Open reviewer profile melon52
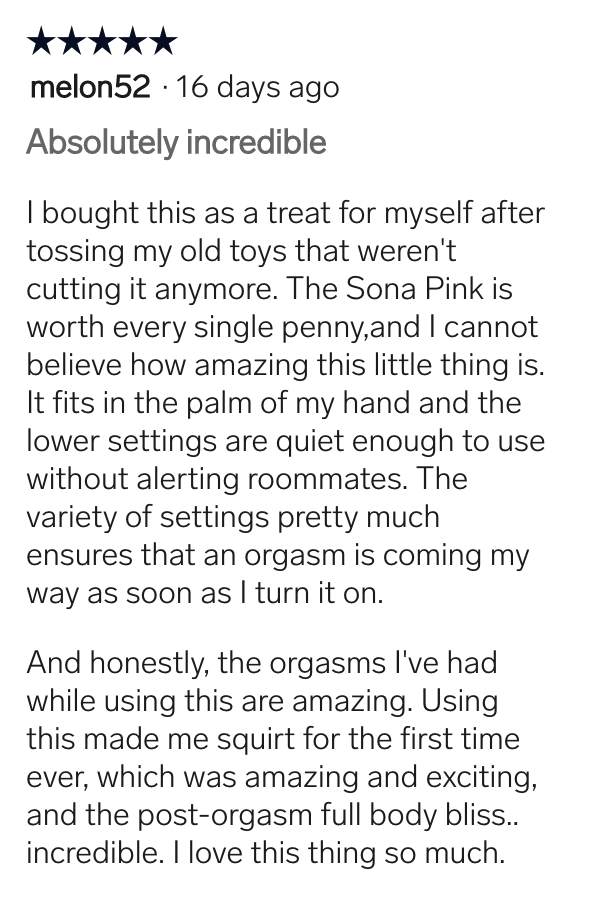Screen dimensions: 608x914 [90, 87]
